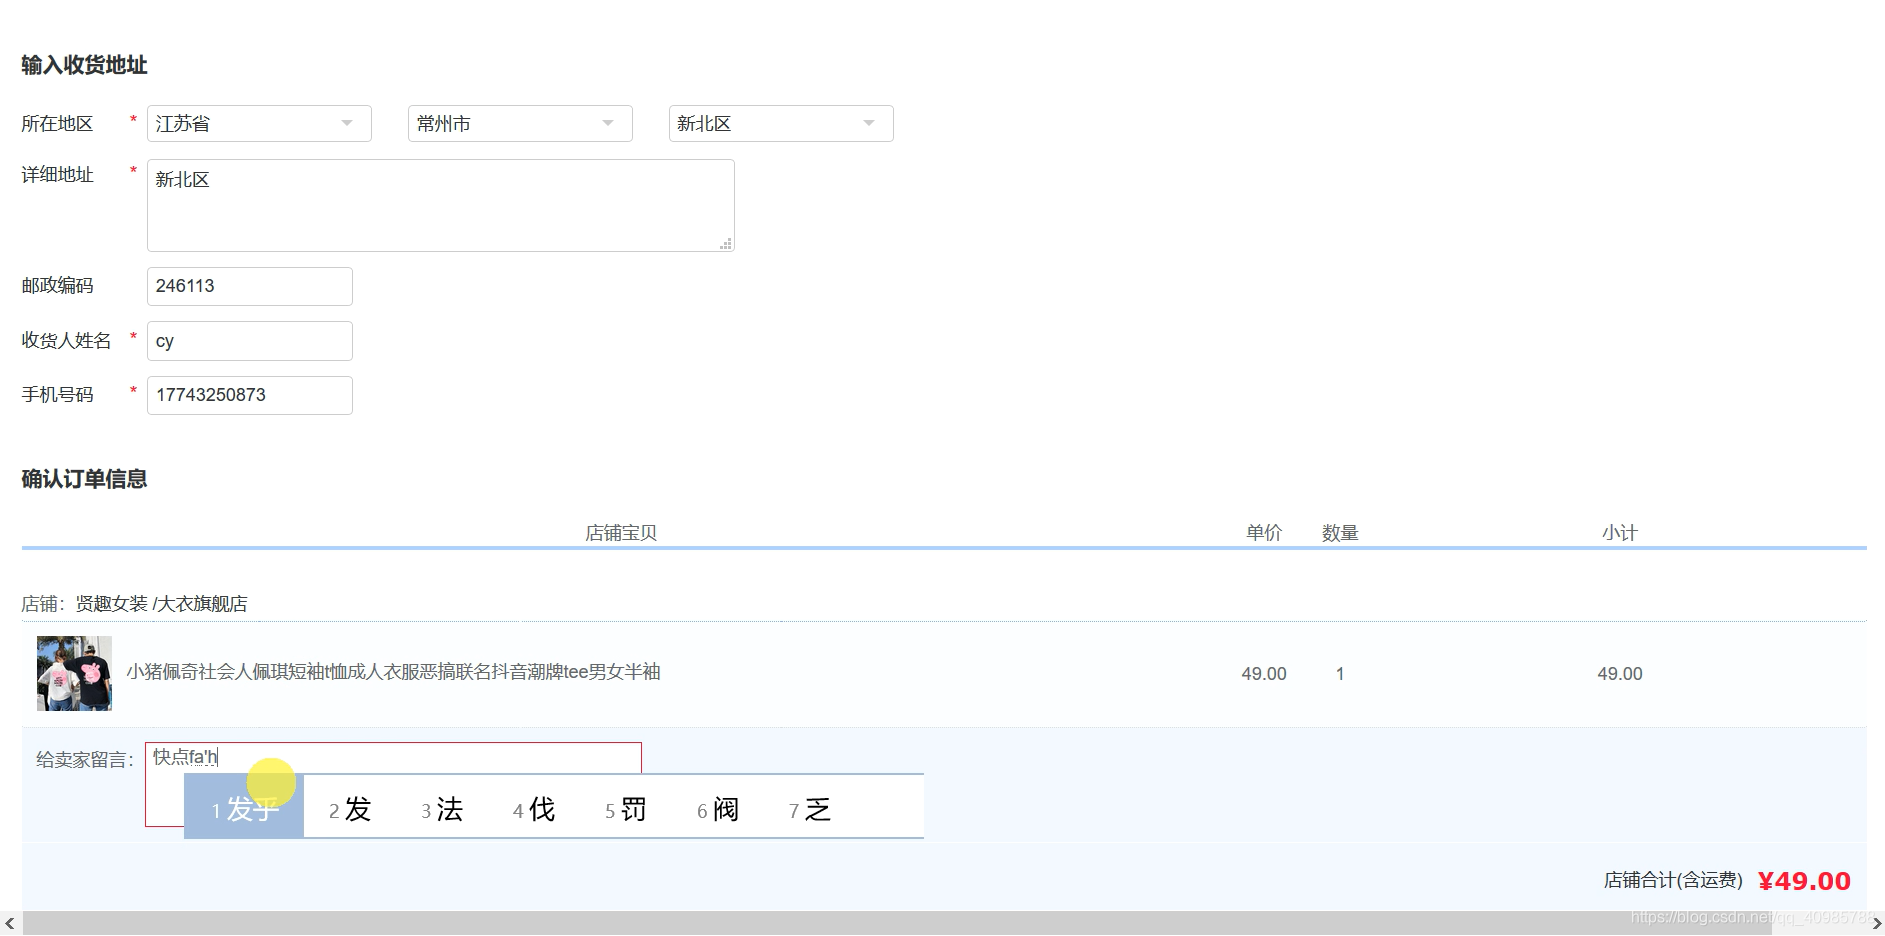The height and width of the screenshot is (936, 1885).
Task: Click the product title 小猪佩奇社会人佩琪短袖
Action: point(393,672)
